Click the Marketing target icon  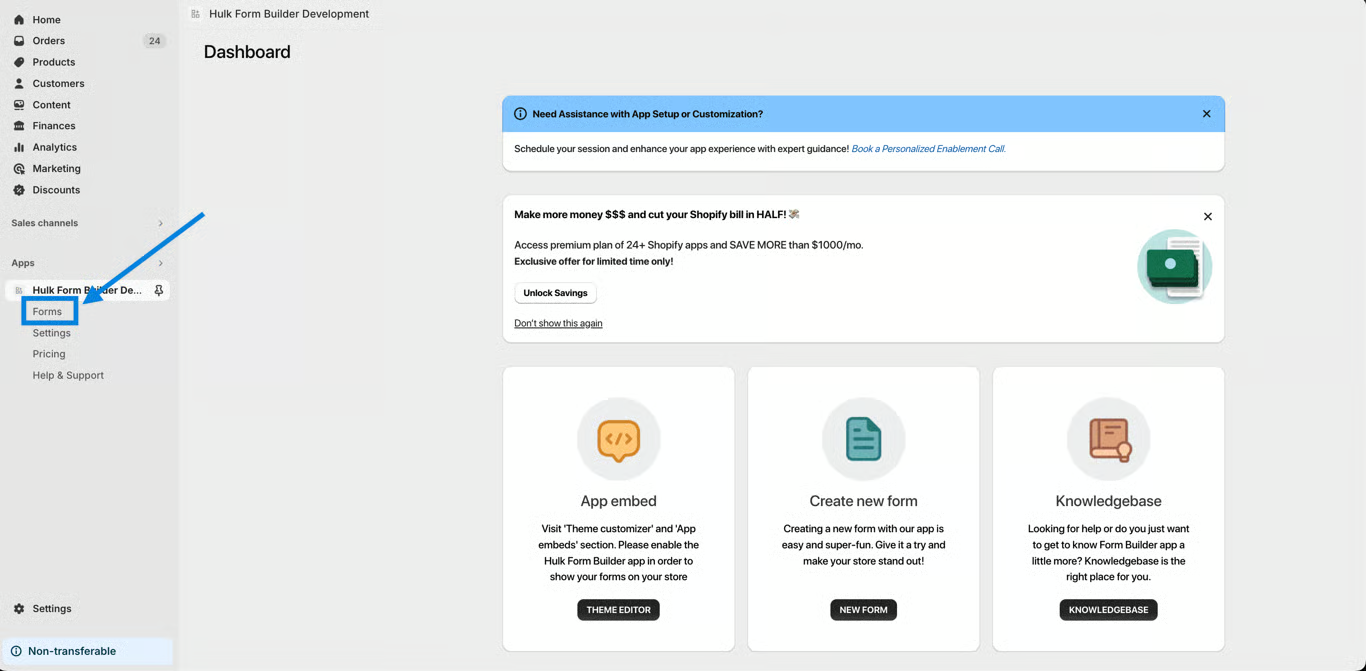coord(19,169)
